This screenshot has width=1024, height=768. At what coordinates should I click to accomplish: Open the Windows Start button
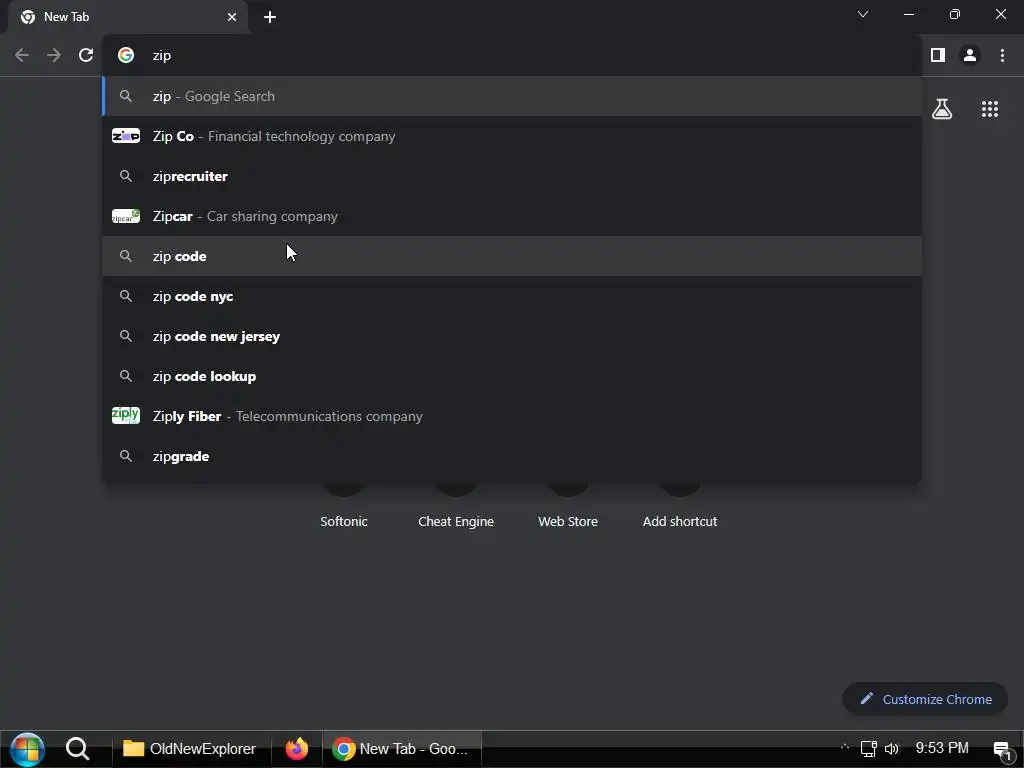click(x=27, y=749)
